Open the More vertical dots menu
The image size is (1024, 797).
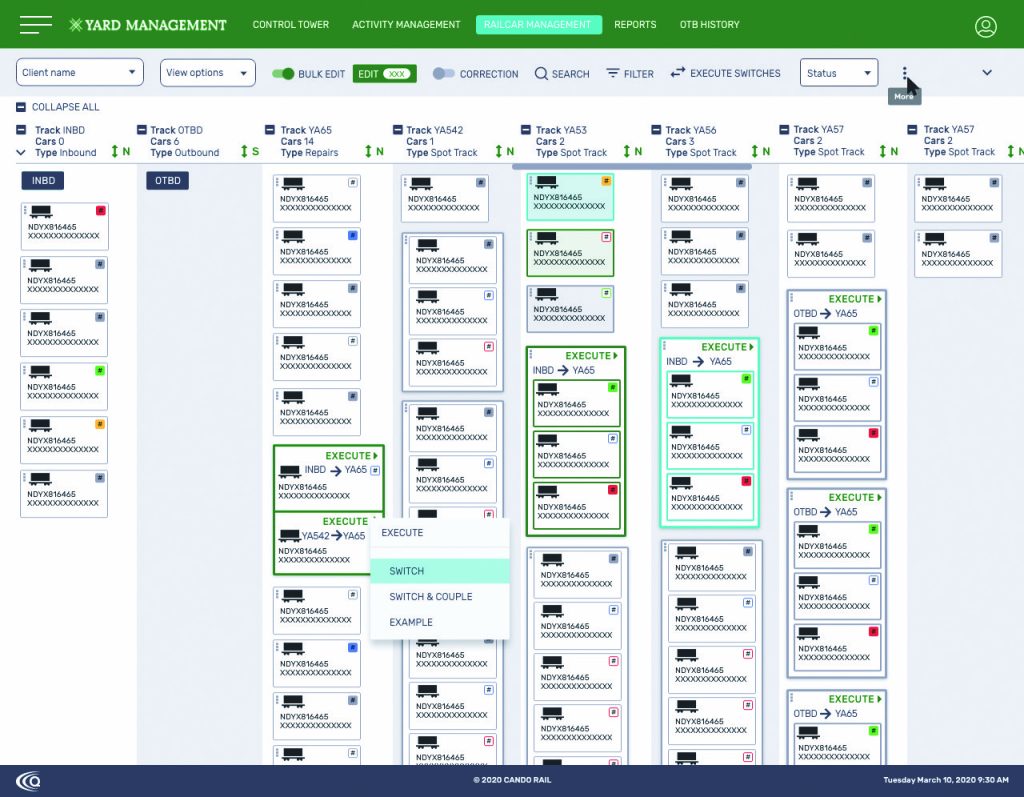click(x=905, y=73)
